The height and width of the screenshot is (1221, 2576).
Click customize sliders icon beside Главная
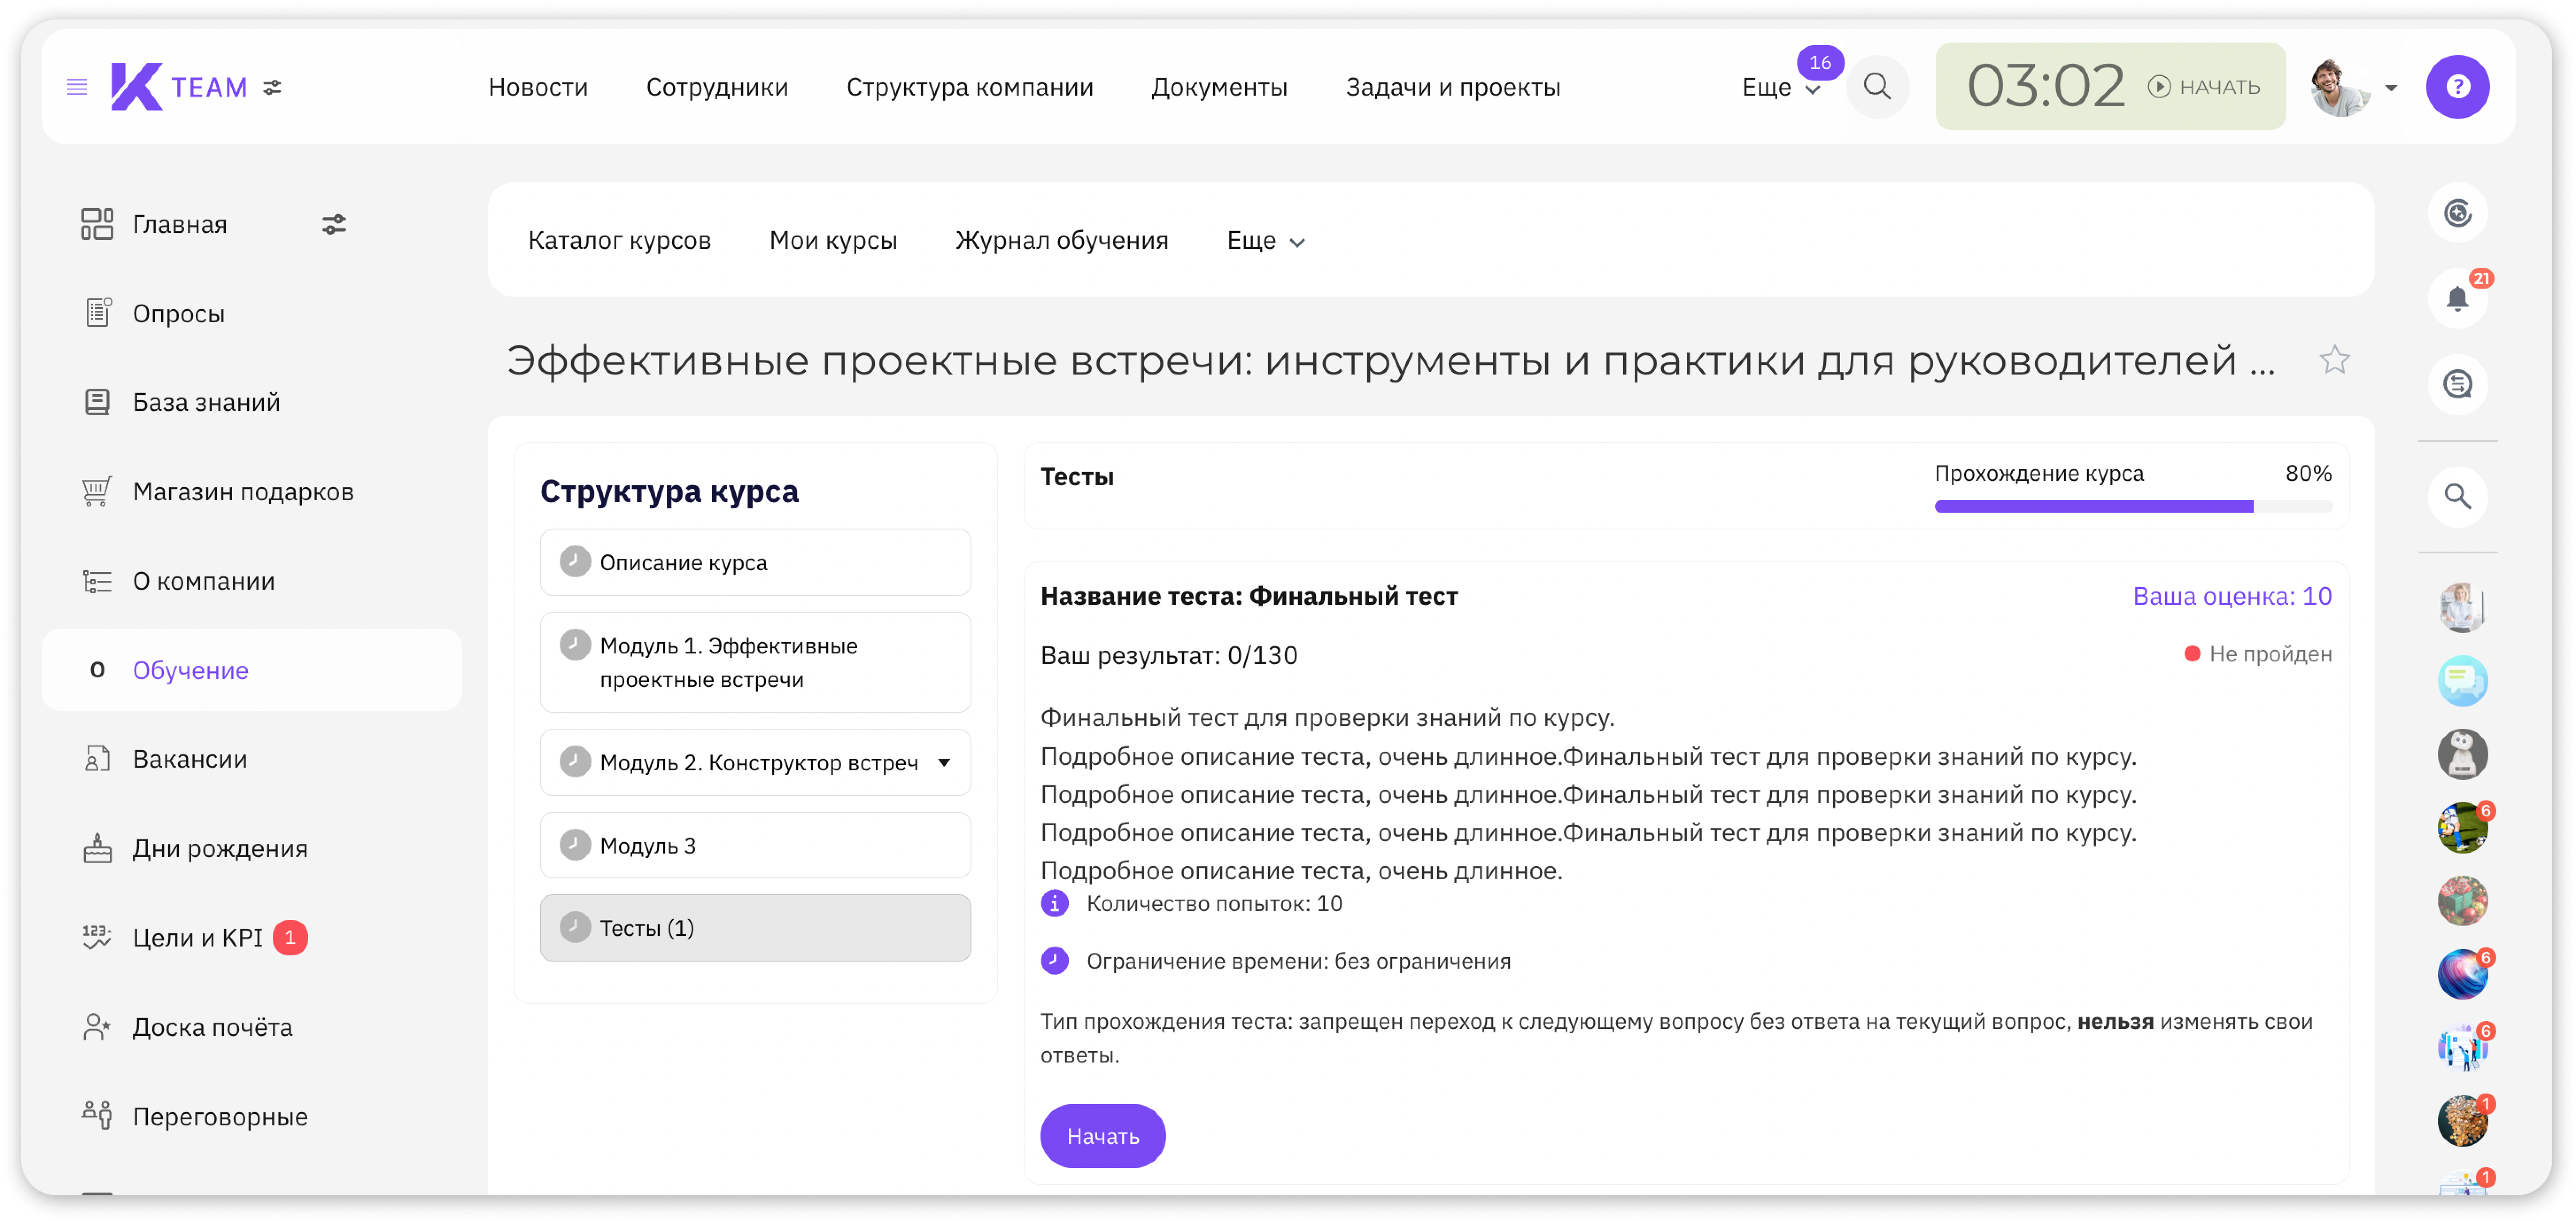point(334,224)
